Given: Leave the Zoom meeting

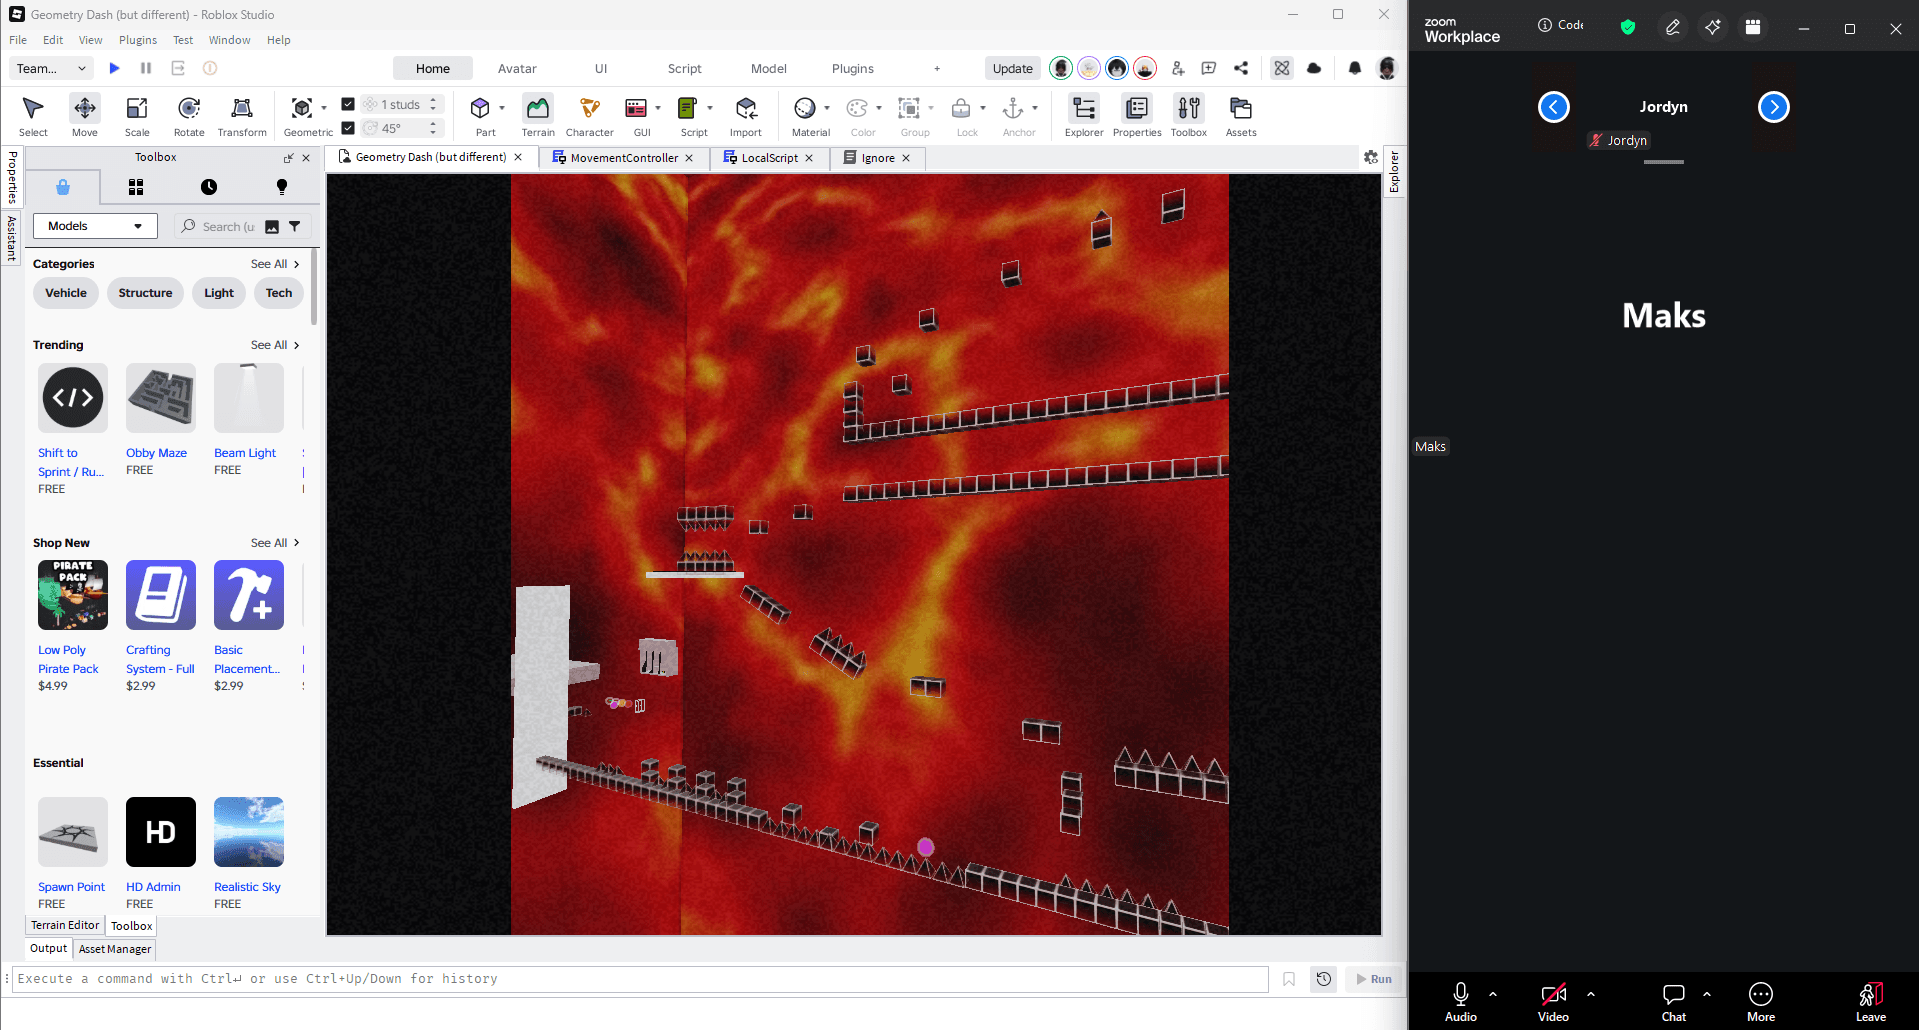Looking at the screenshot, I should [x=1871, y=1001].
